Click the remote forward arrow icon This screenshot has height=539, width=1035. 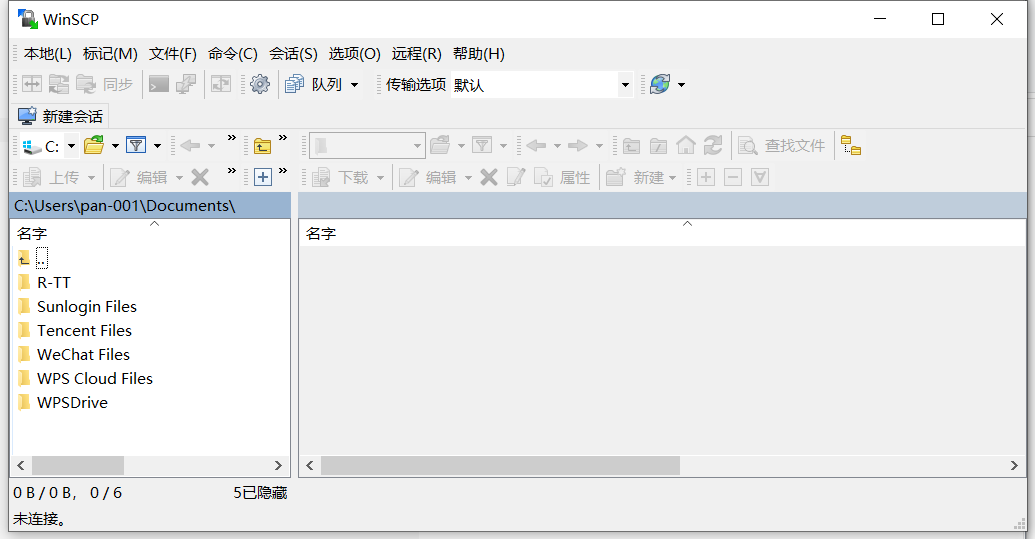[578, 145]
